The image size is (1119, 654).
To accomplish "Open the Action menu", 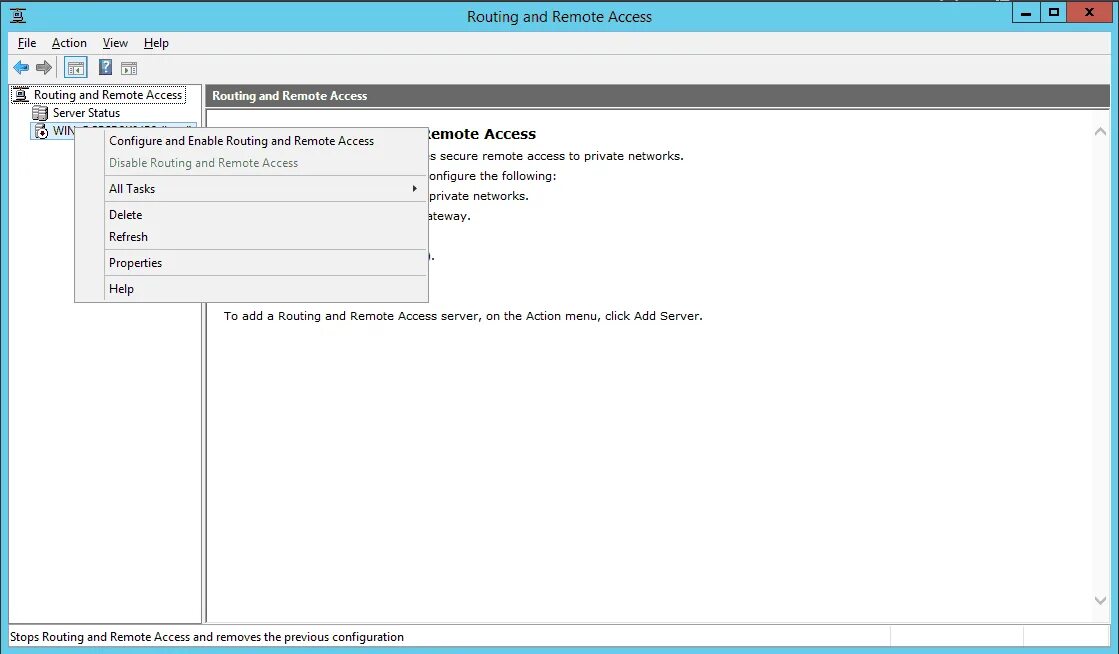I will (x=69, y=43).
